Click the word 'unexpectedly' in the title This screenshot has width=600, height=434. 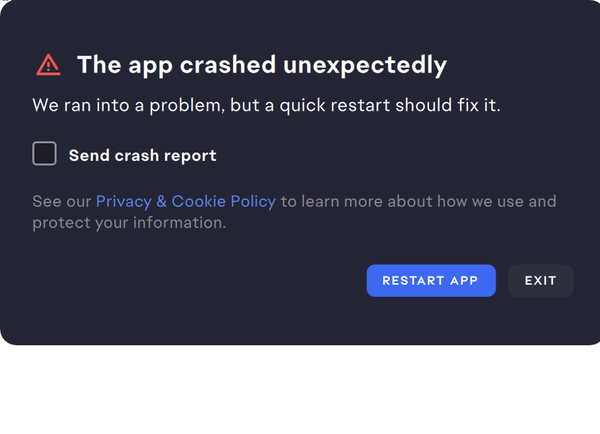pyautogui.click(x=365, y=65)
